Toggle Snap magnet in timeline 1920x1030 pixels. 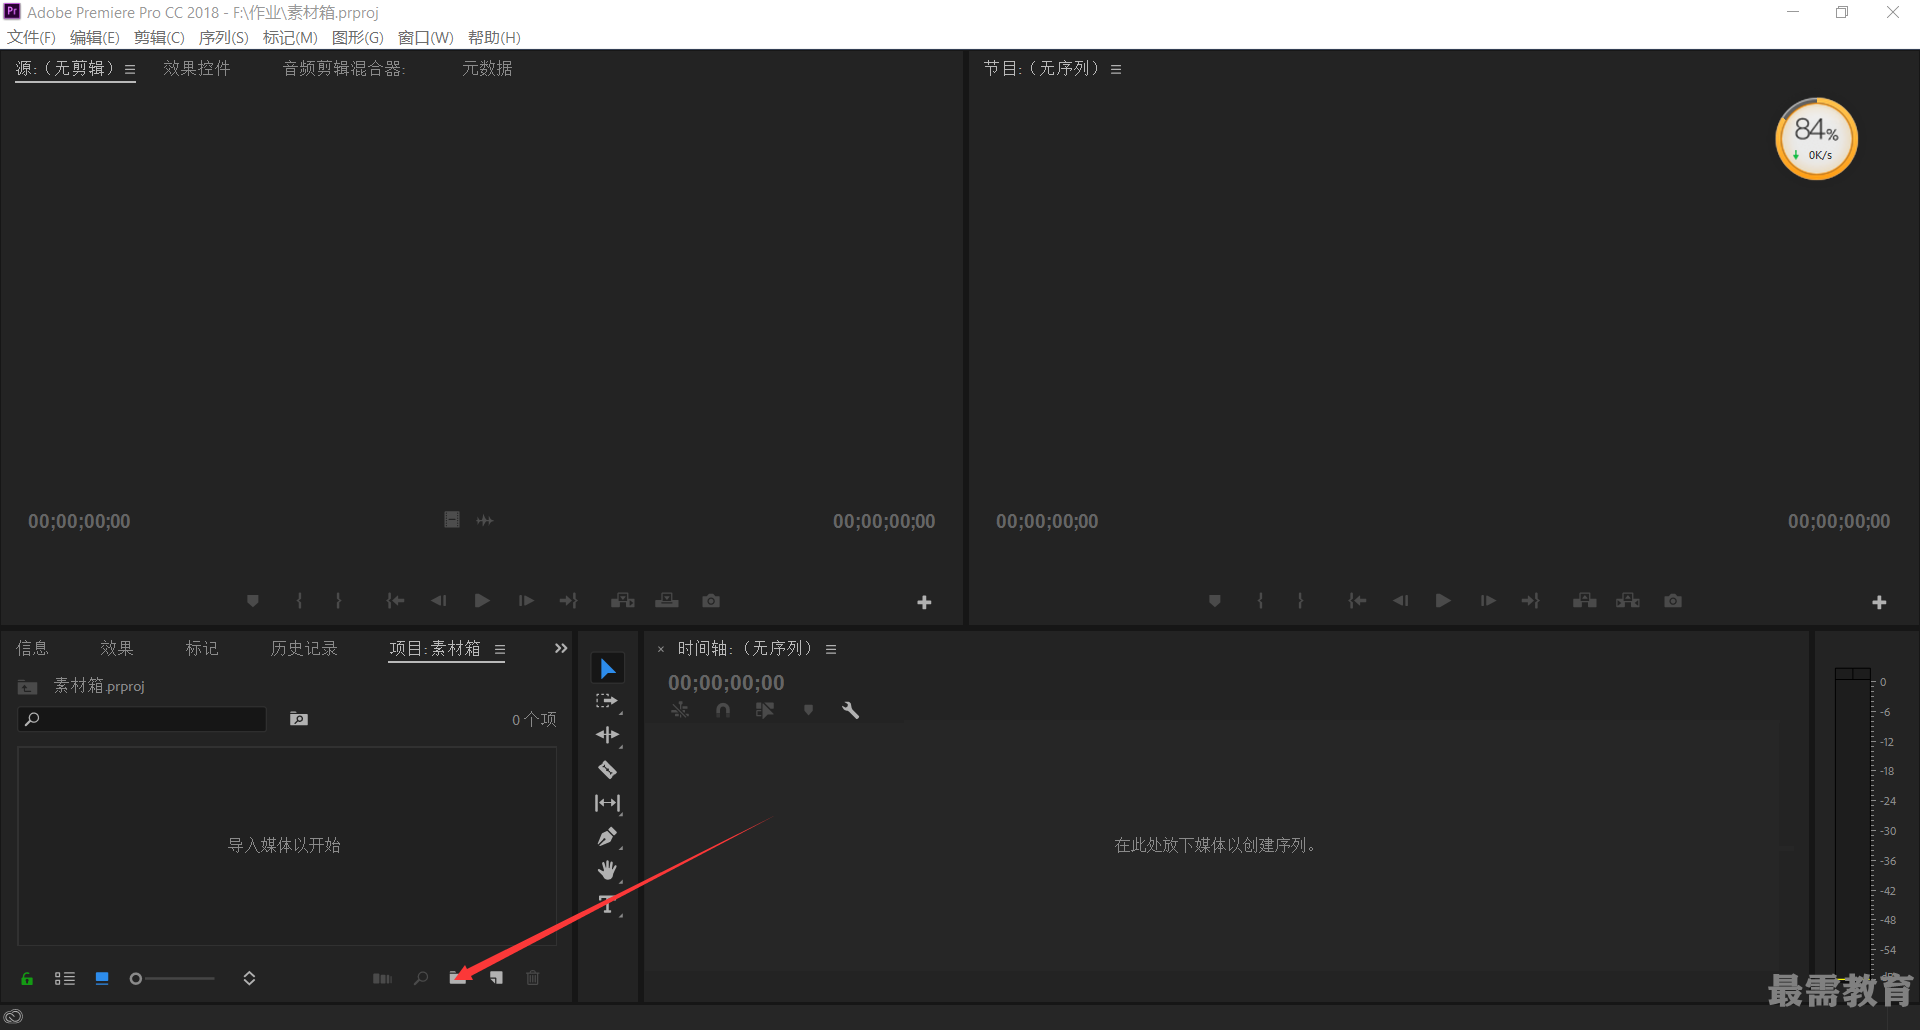(x=723, y=710)
